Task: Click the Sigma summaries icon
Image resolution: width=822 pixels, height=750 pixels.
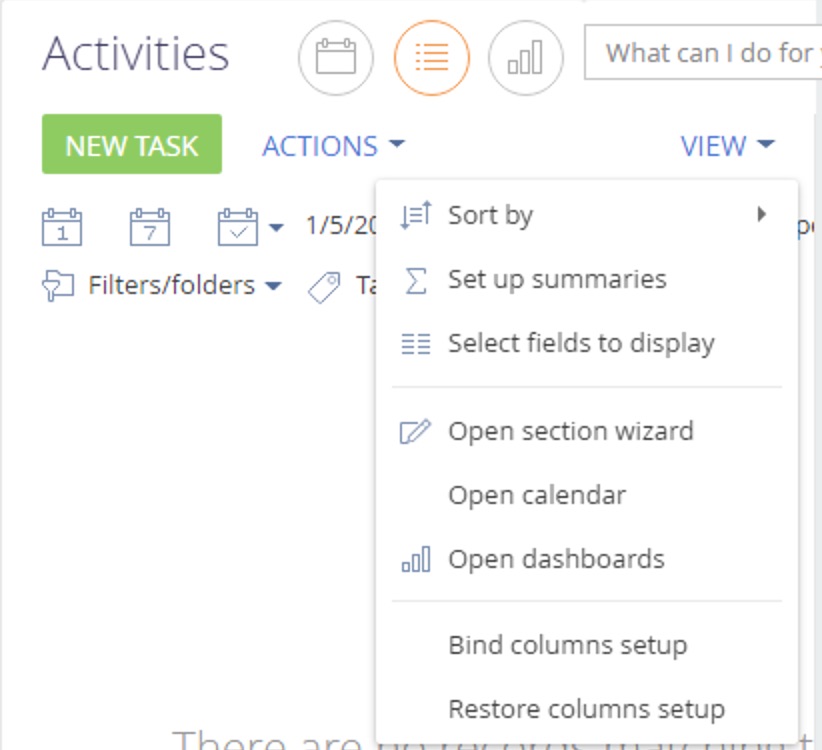Action: tap(416, 280)
